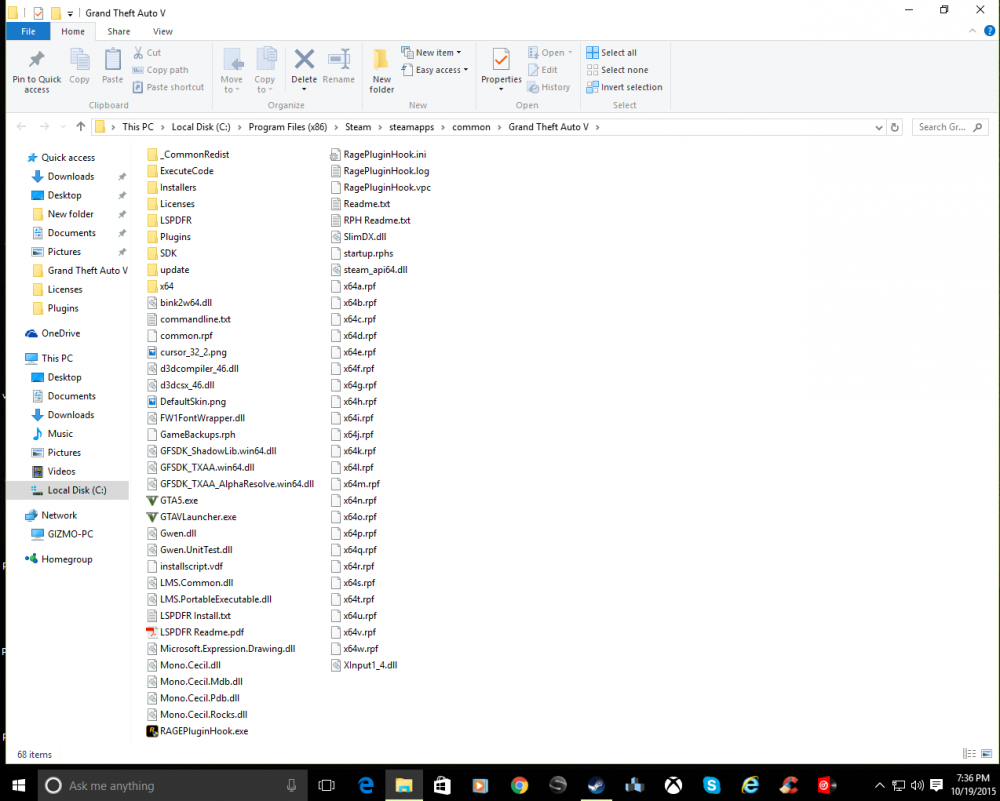Screen dimensions: 1000x801
Task: Click the Search Grand Theft Auto V box
Action: [950, 127]
